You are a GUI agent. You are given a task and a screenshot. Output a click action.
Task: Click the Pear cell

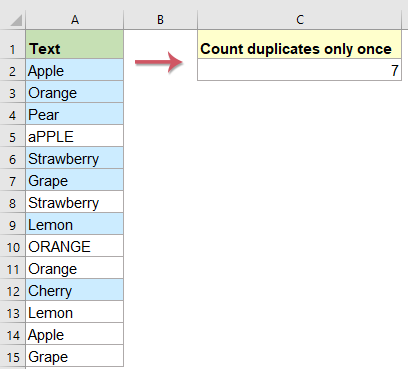point(75,114)
